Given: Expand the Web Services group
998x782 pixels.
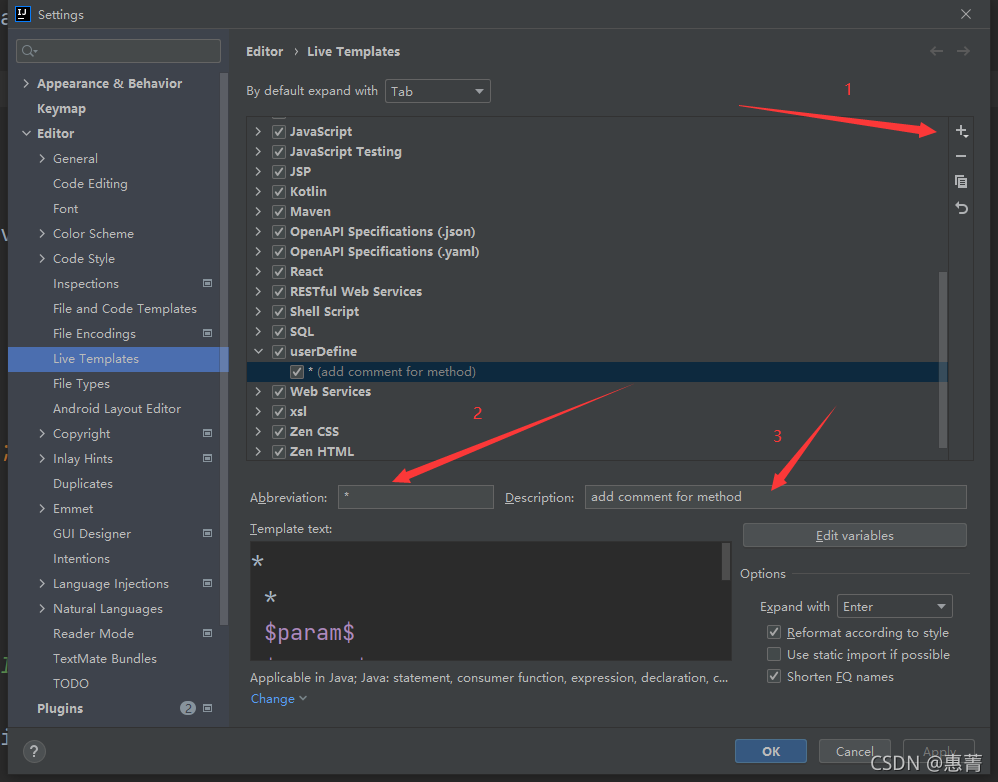Looking at the screenshot, I should 258,391.
